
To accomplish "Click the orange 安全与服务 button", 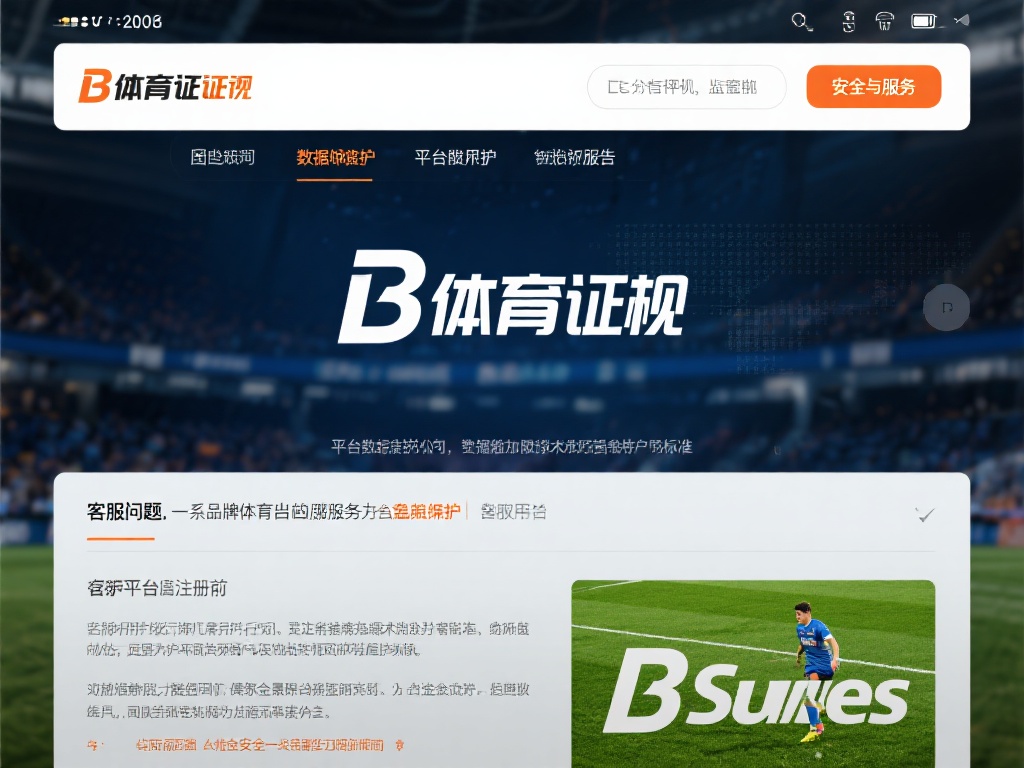I will (873, 86).
